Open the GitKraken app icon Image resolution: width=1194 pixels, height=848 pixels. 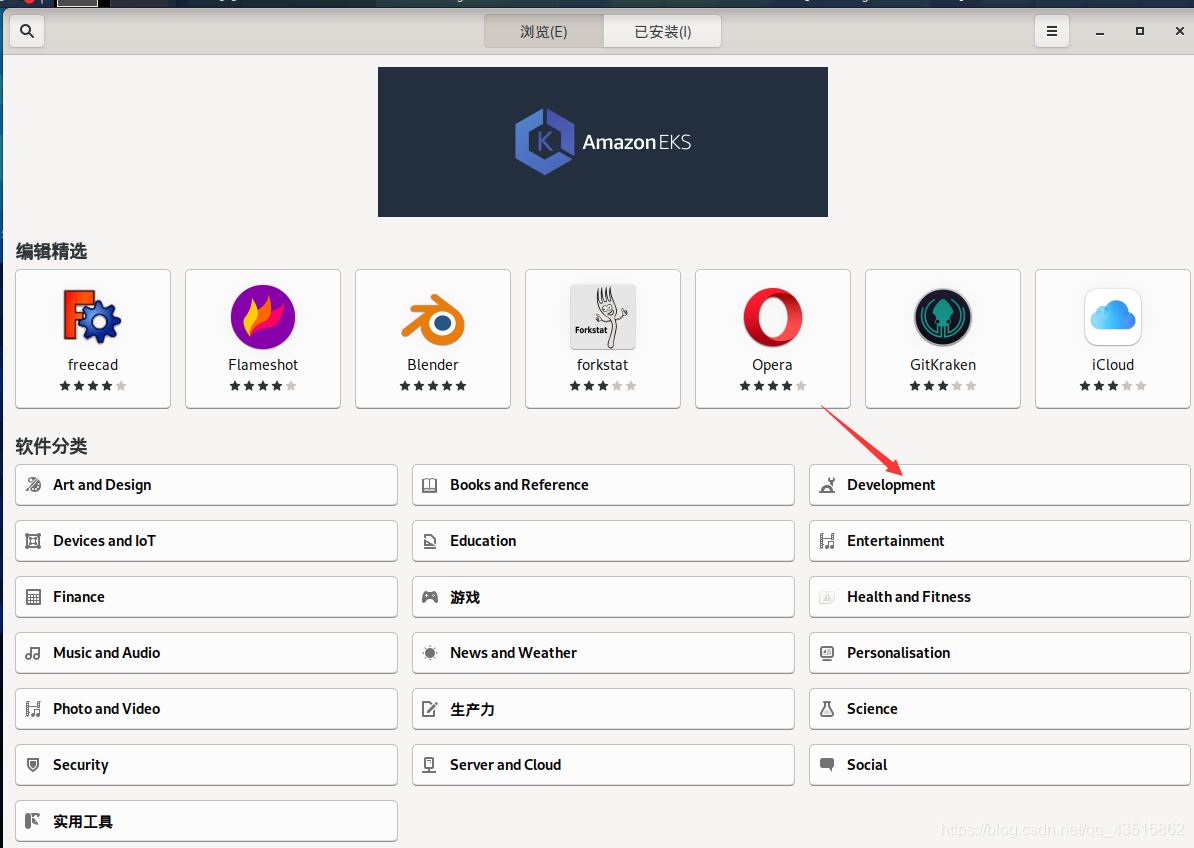(943, 317)
